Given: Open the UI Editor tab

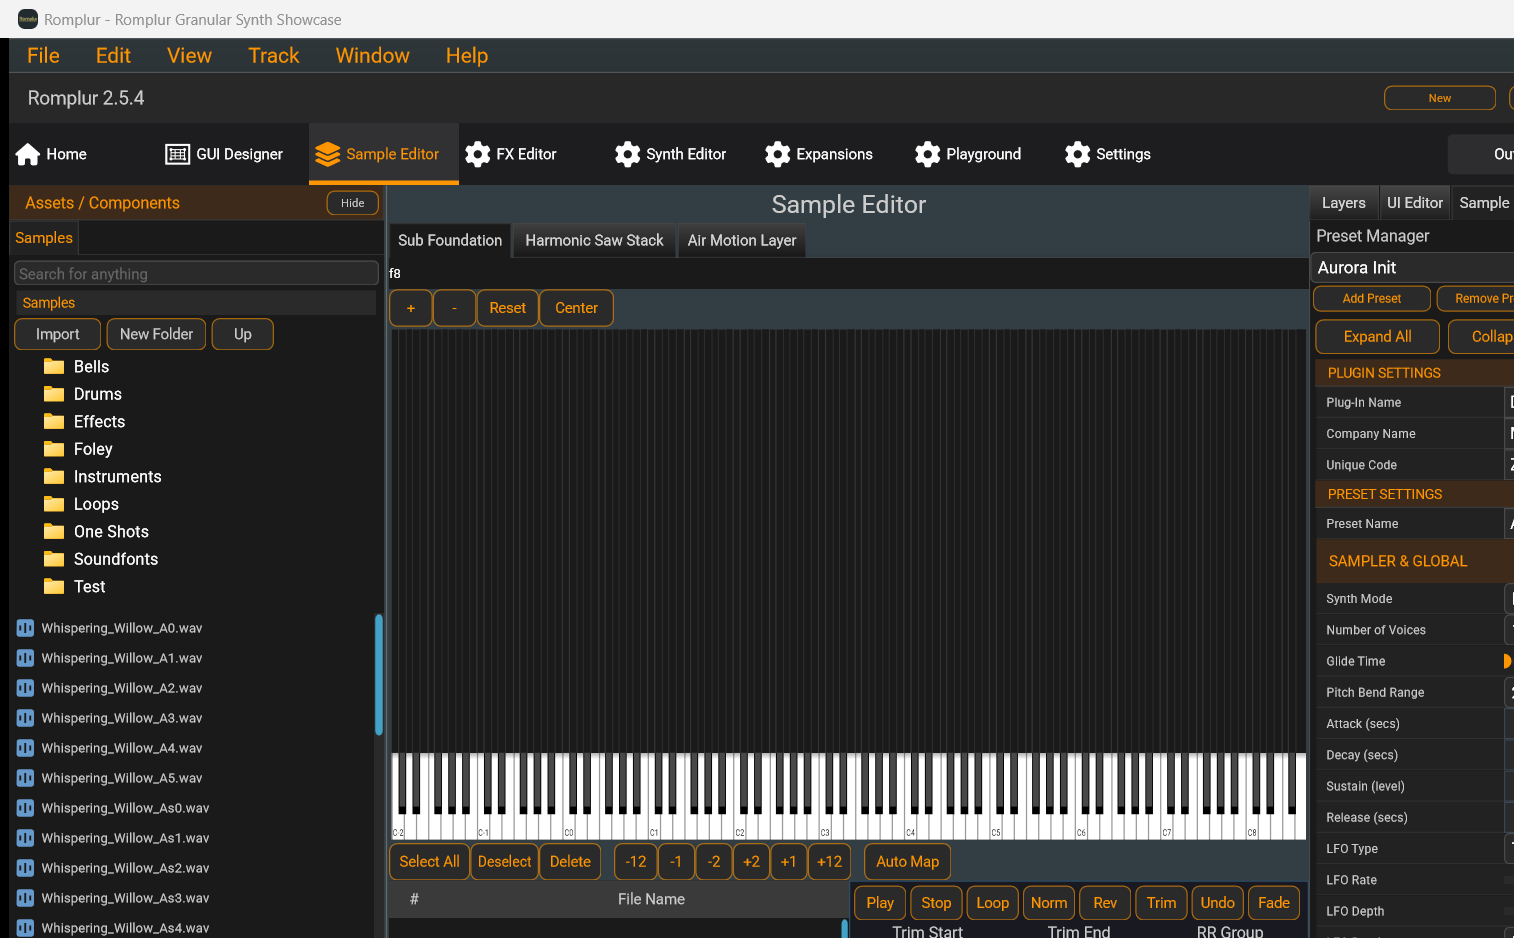Looking at the screenshot, I should pyautogui.click(x=1415, y=203).
